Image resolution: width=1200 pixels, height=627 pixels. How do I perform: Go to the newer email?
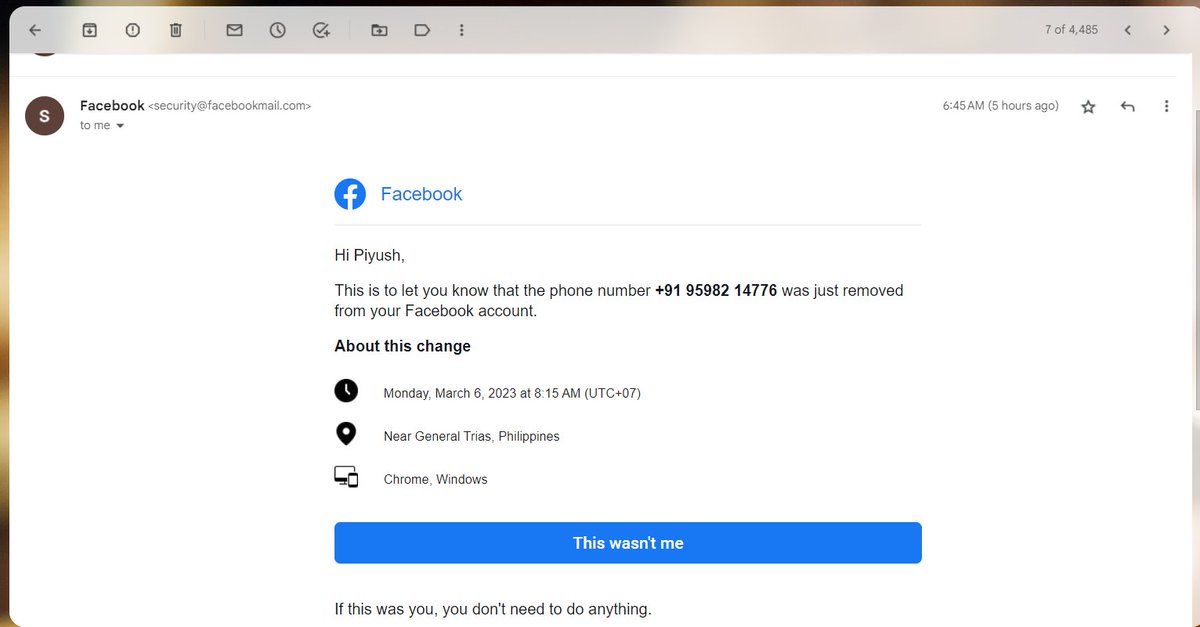[1127, 30]
